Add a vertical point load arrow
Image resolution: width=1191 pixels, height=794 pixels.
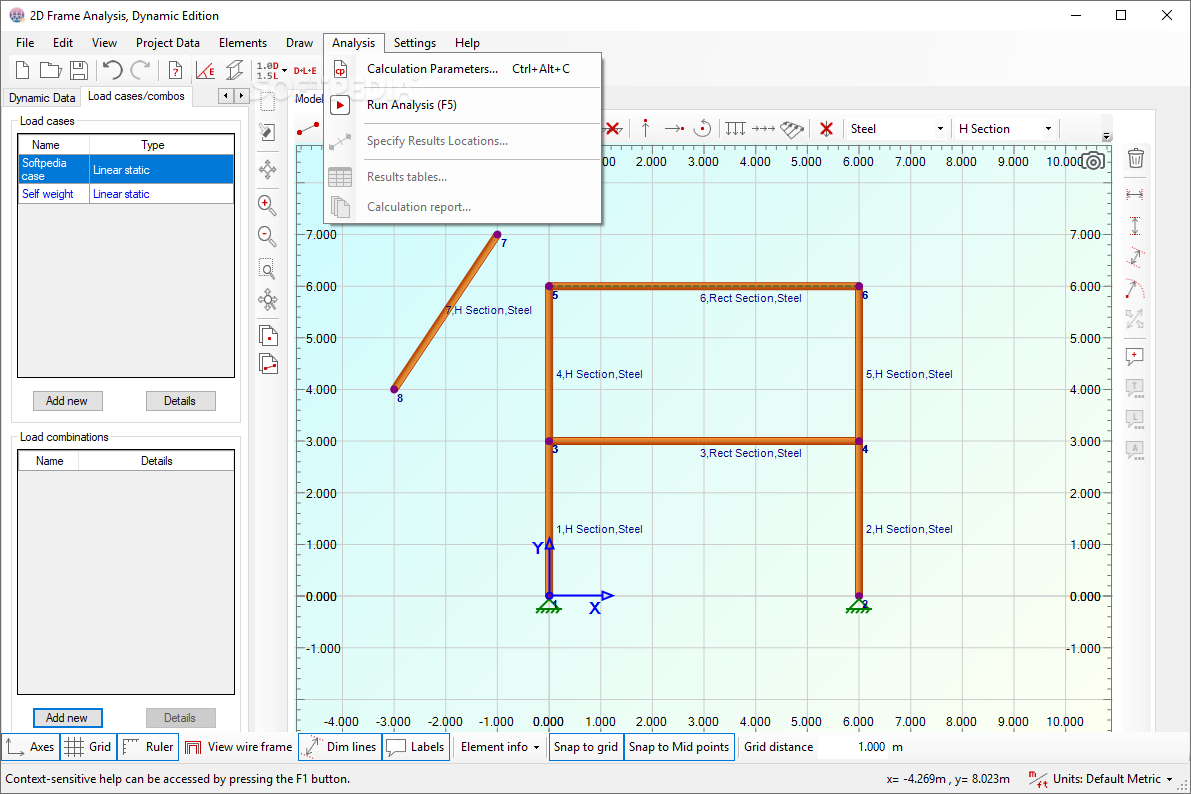tap(645, 128)
